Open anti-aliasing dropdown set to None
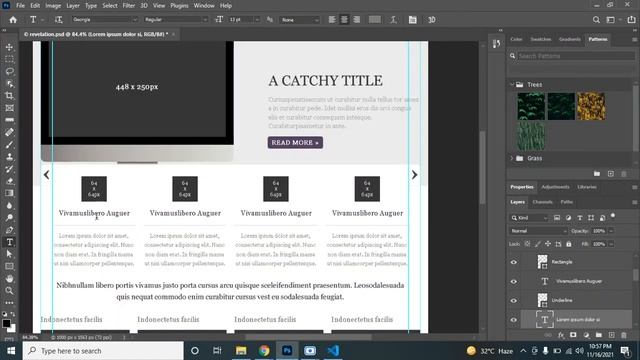This screenshot has height=360, width=640. (x=299, y=20)
